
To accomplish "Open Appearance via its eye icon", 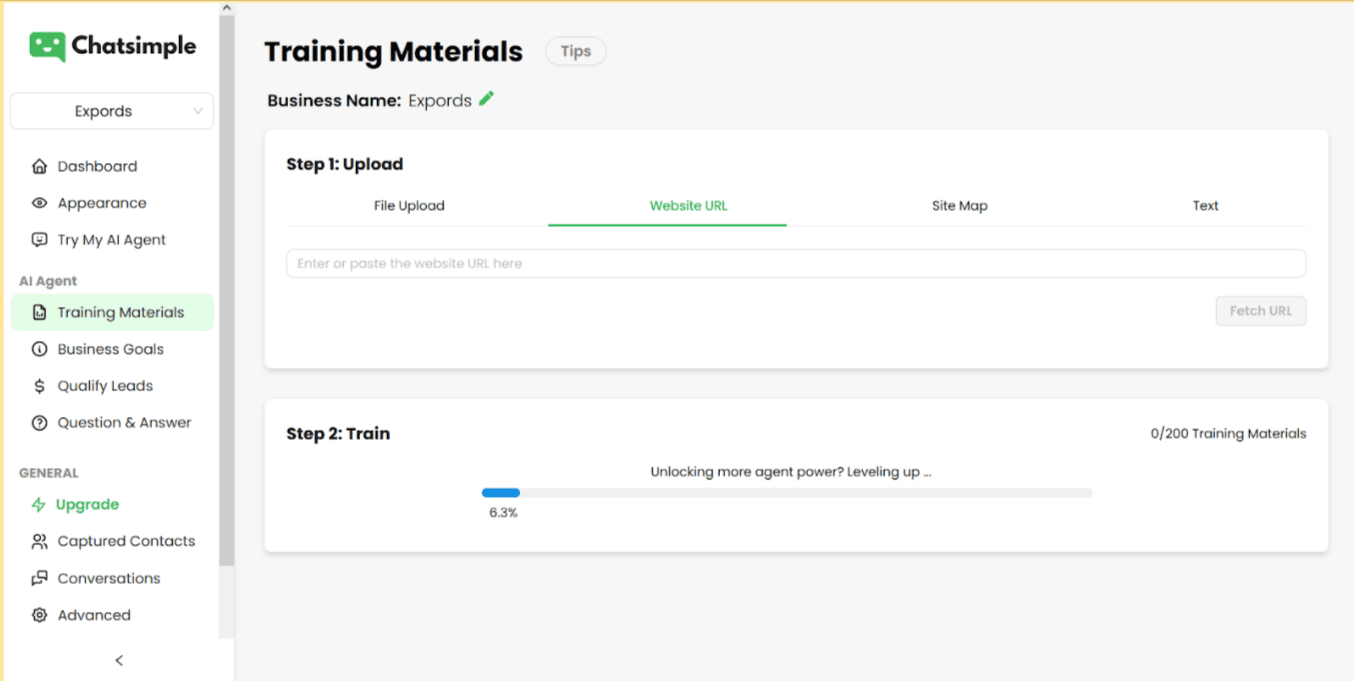I will [38, 203].
